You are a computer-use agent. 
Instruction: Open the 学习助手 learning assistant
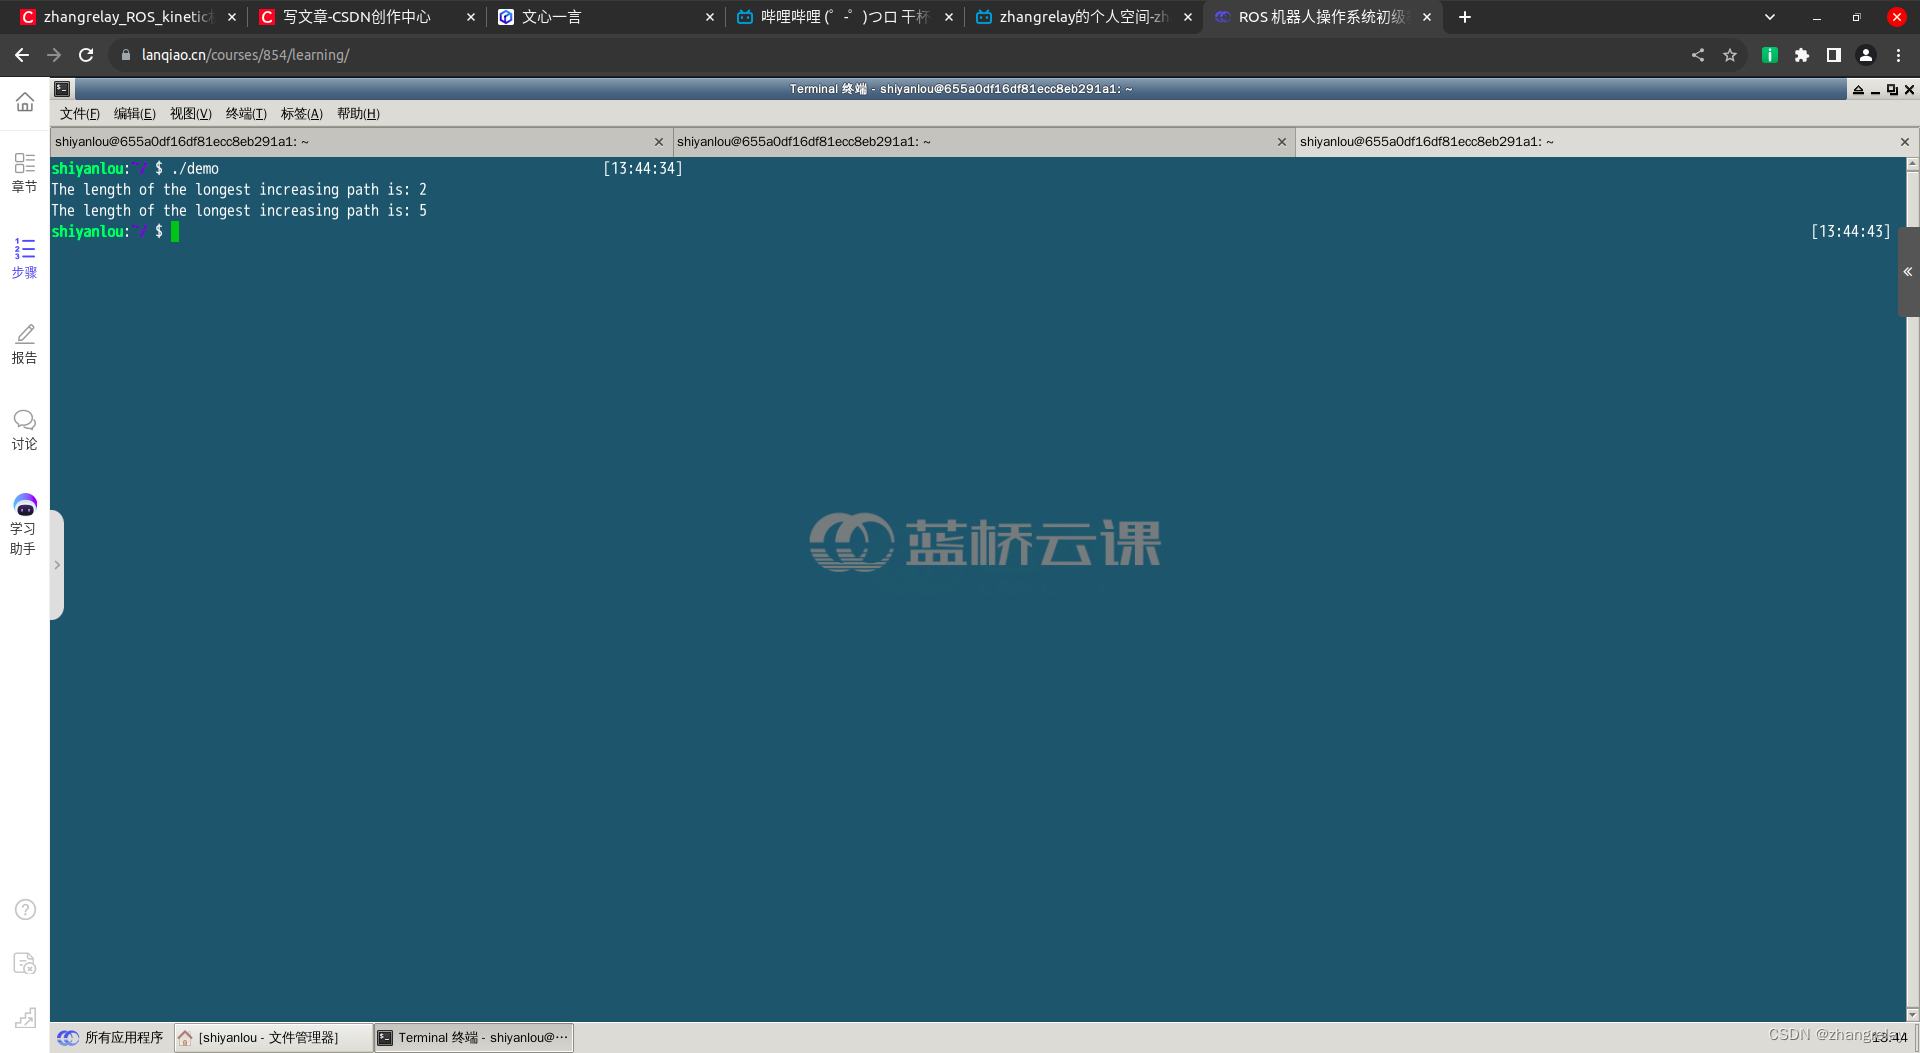tap(24, 525)
